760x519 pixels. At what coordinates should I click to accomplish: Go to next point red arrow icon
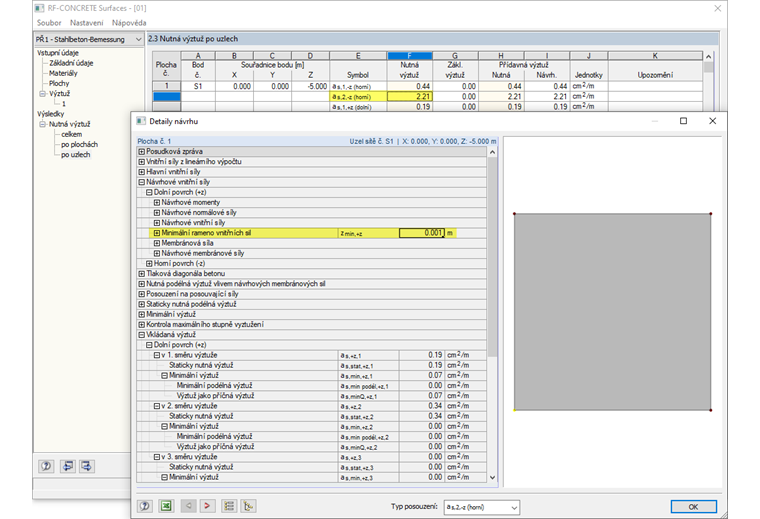click(207, 506)
